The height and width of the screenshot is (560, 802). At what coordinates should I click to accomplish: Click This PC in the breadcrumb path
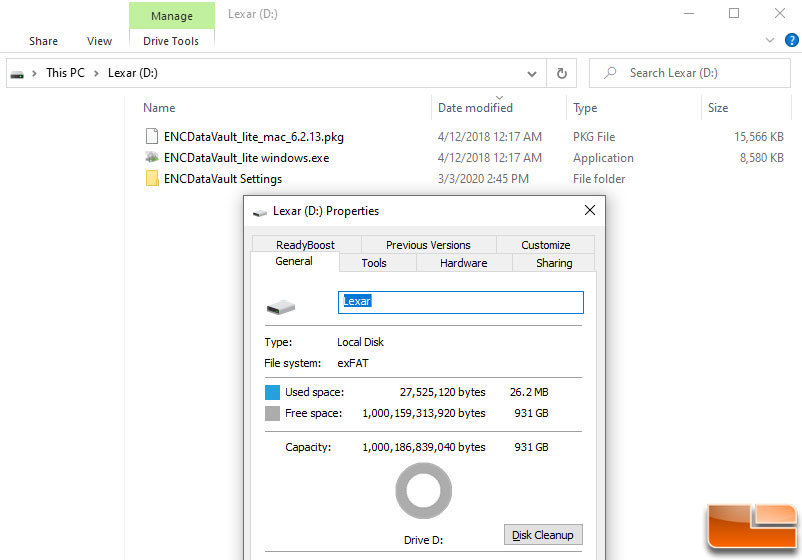click(x=65, y=73)
